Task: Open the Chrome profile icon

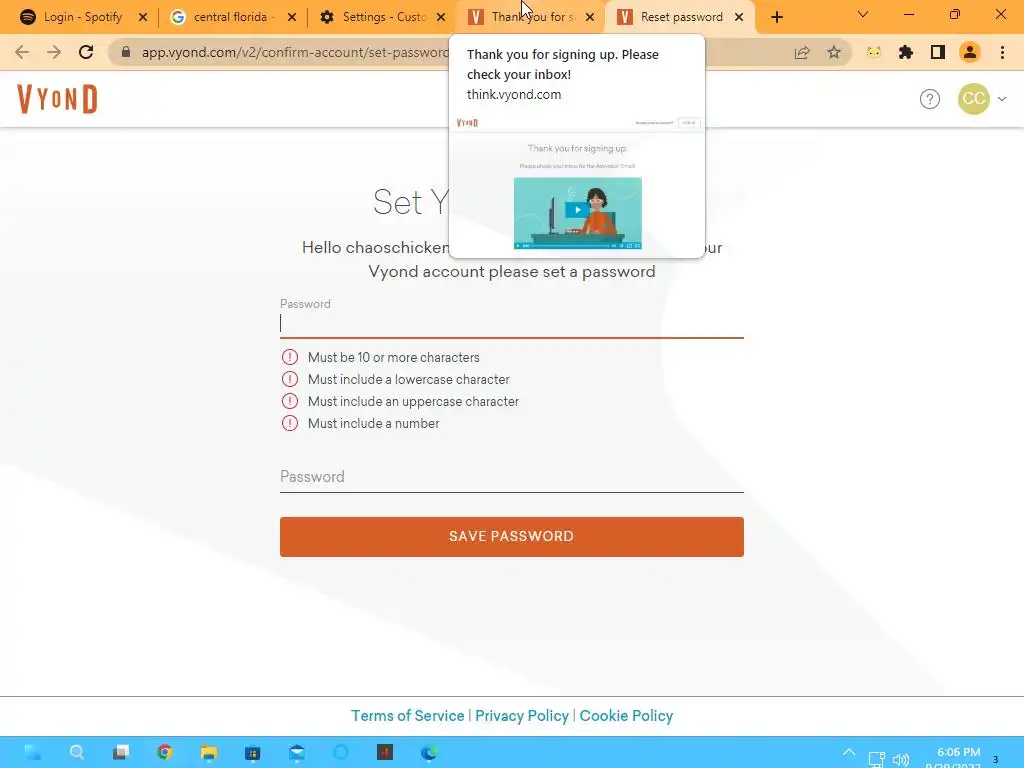Action: [x=970, y=52]
